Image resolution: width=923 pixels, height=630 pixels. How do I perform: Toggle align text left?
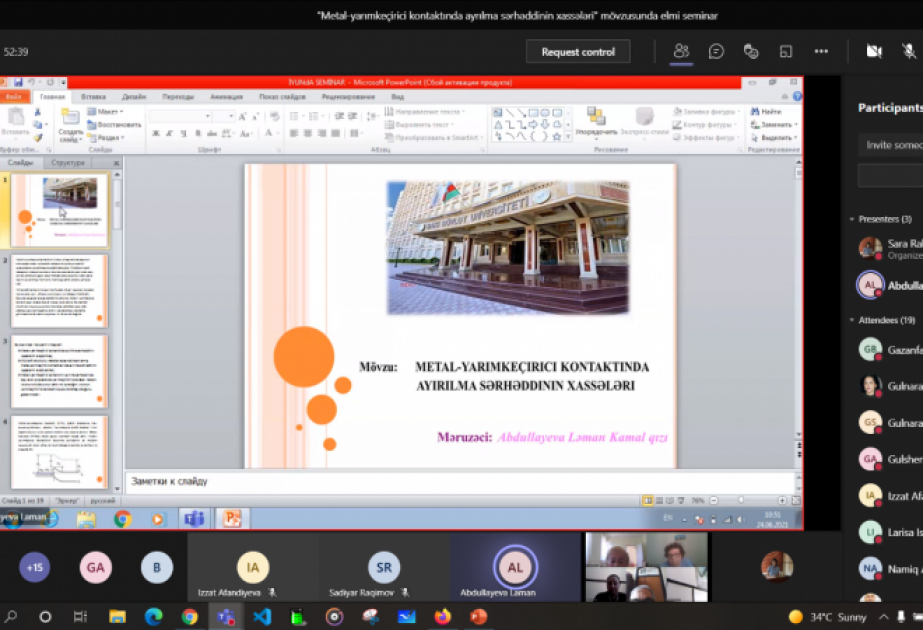(294, 134)
